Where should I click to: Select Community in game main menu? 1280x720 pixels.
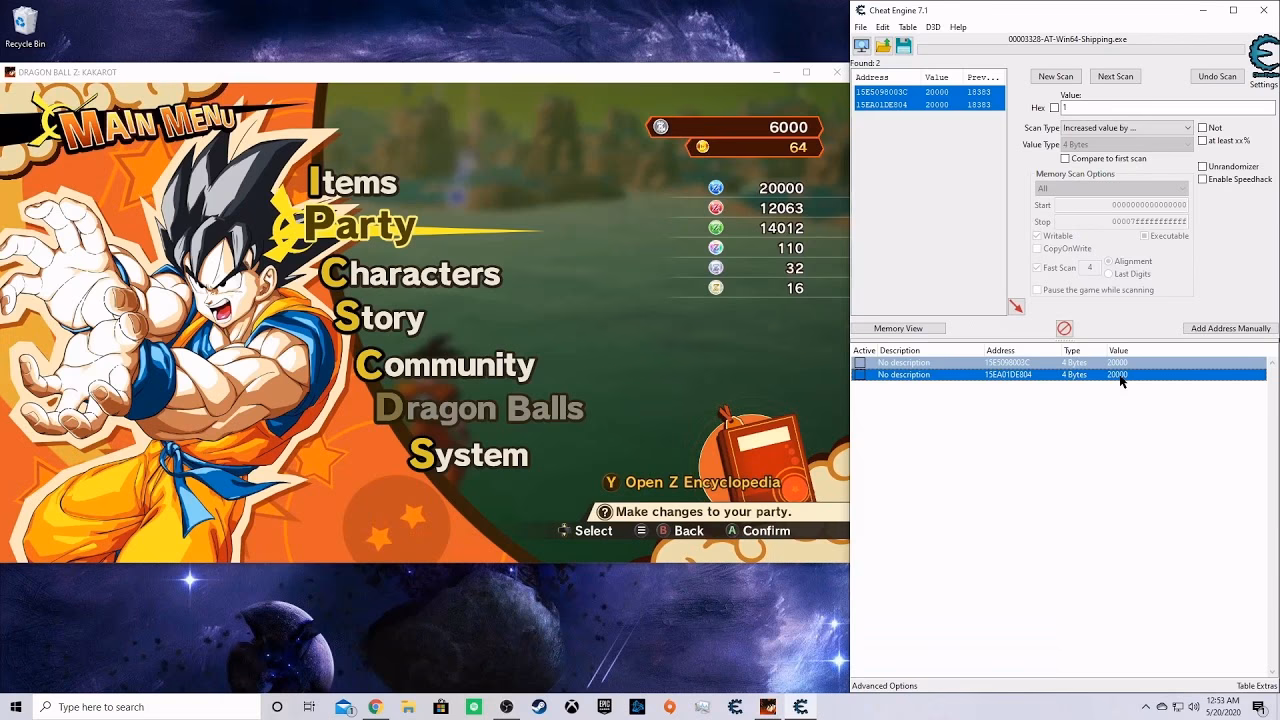(445, 364)
